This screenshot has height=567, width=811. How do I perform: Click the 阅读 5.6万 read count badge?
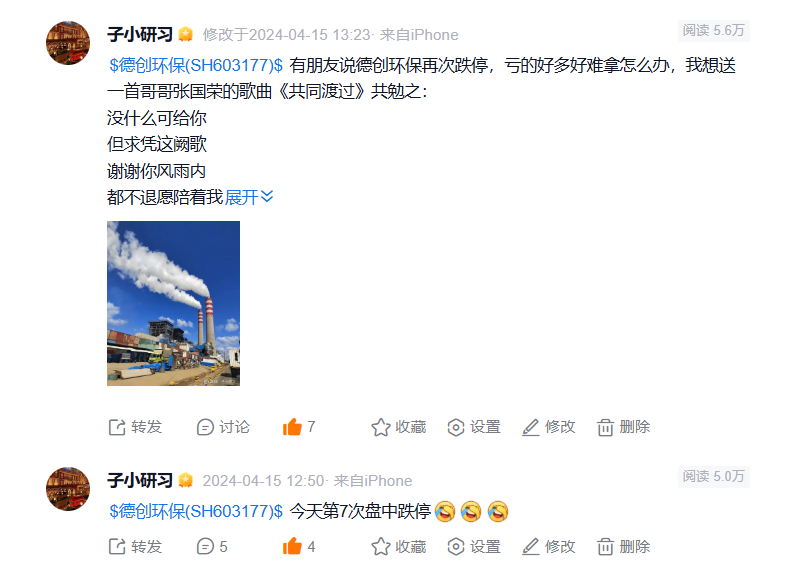713,31
